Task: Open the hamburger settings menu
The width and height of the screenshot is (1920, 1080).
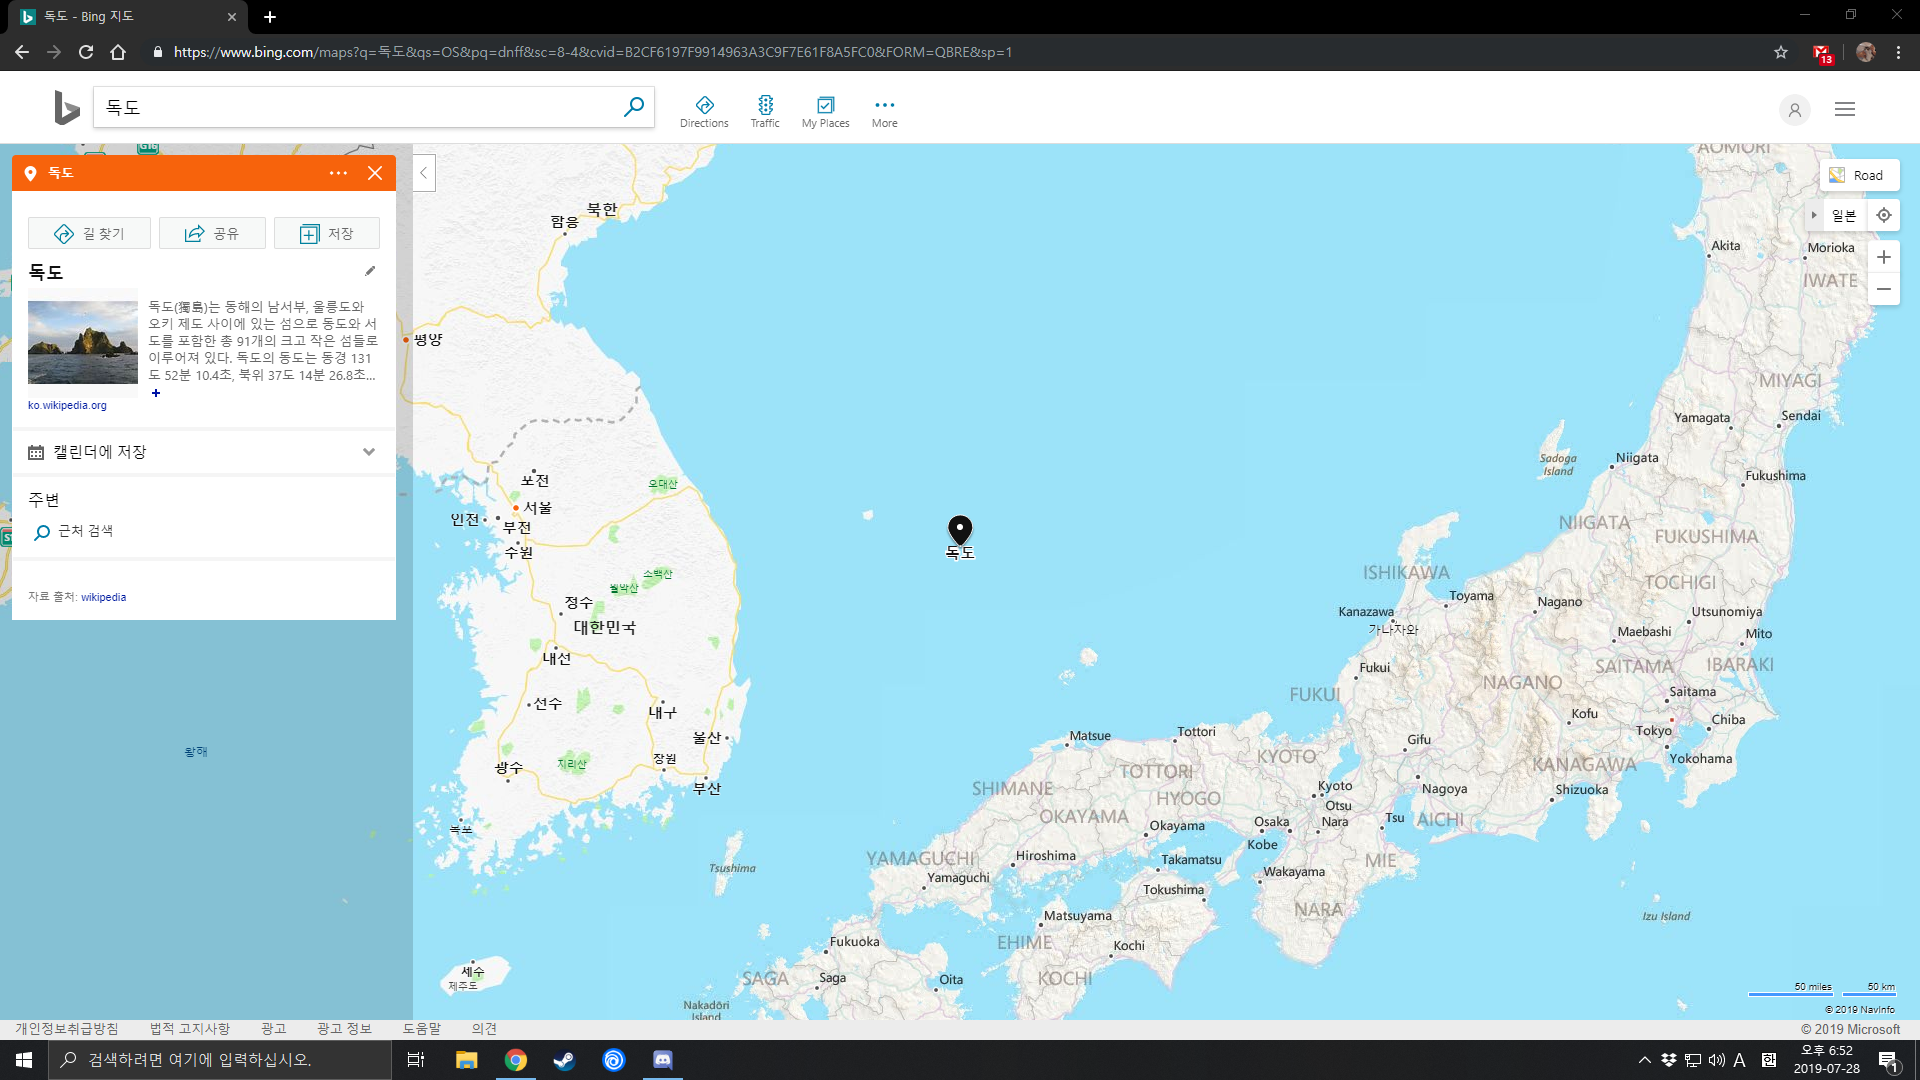Action: pyautogui.click(x=1845, y=109)
